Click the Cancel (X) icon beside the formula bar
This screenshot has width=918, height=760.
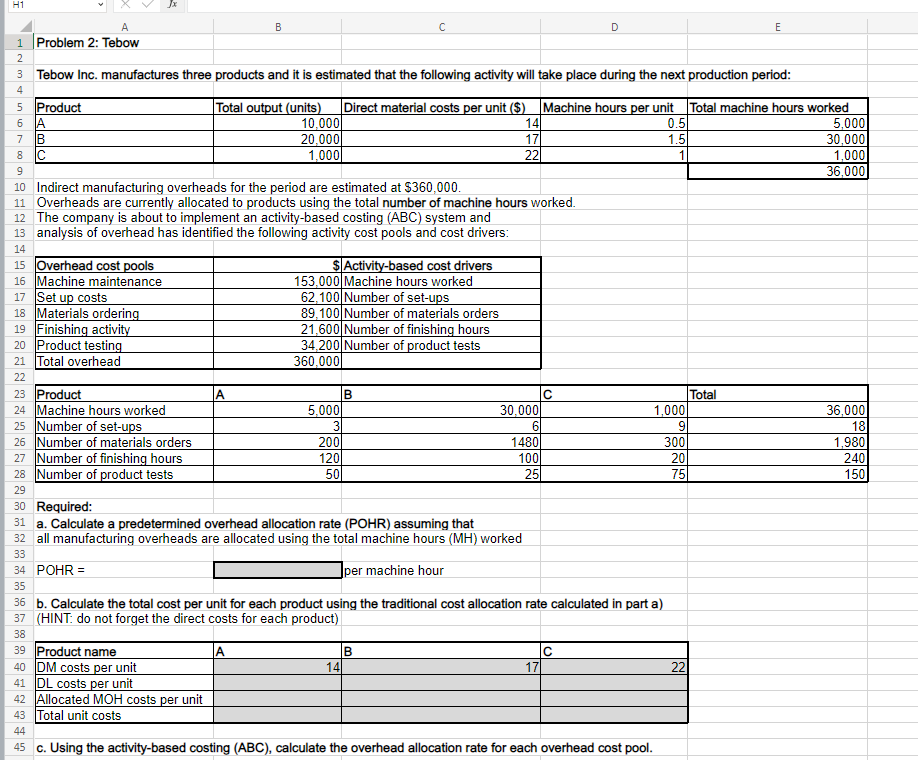(x=124, y=5)
